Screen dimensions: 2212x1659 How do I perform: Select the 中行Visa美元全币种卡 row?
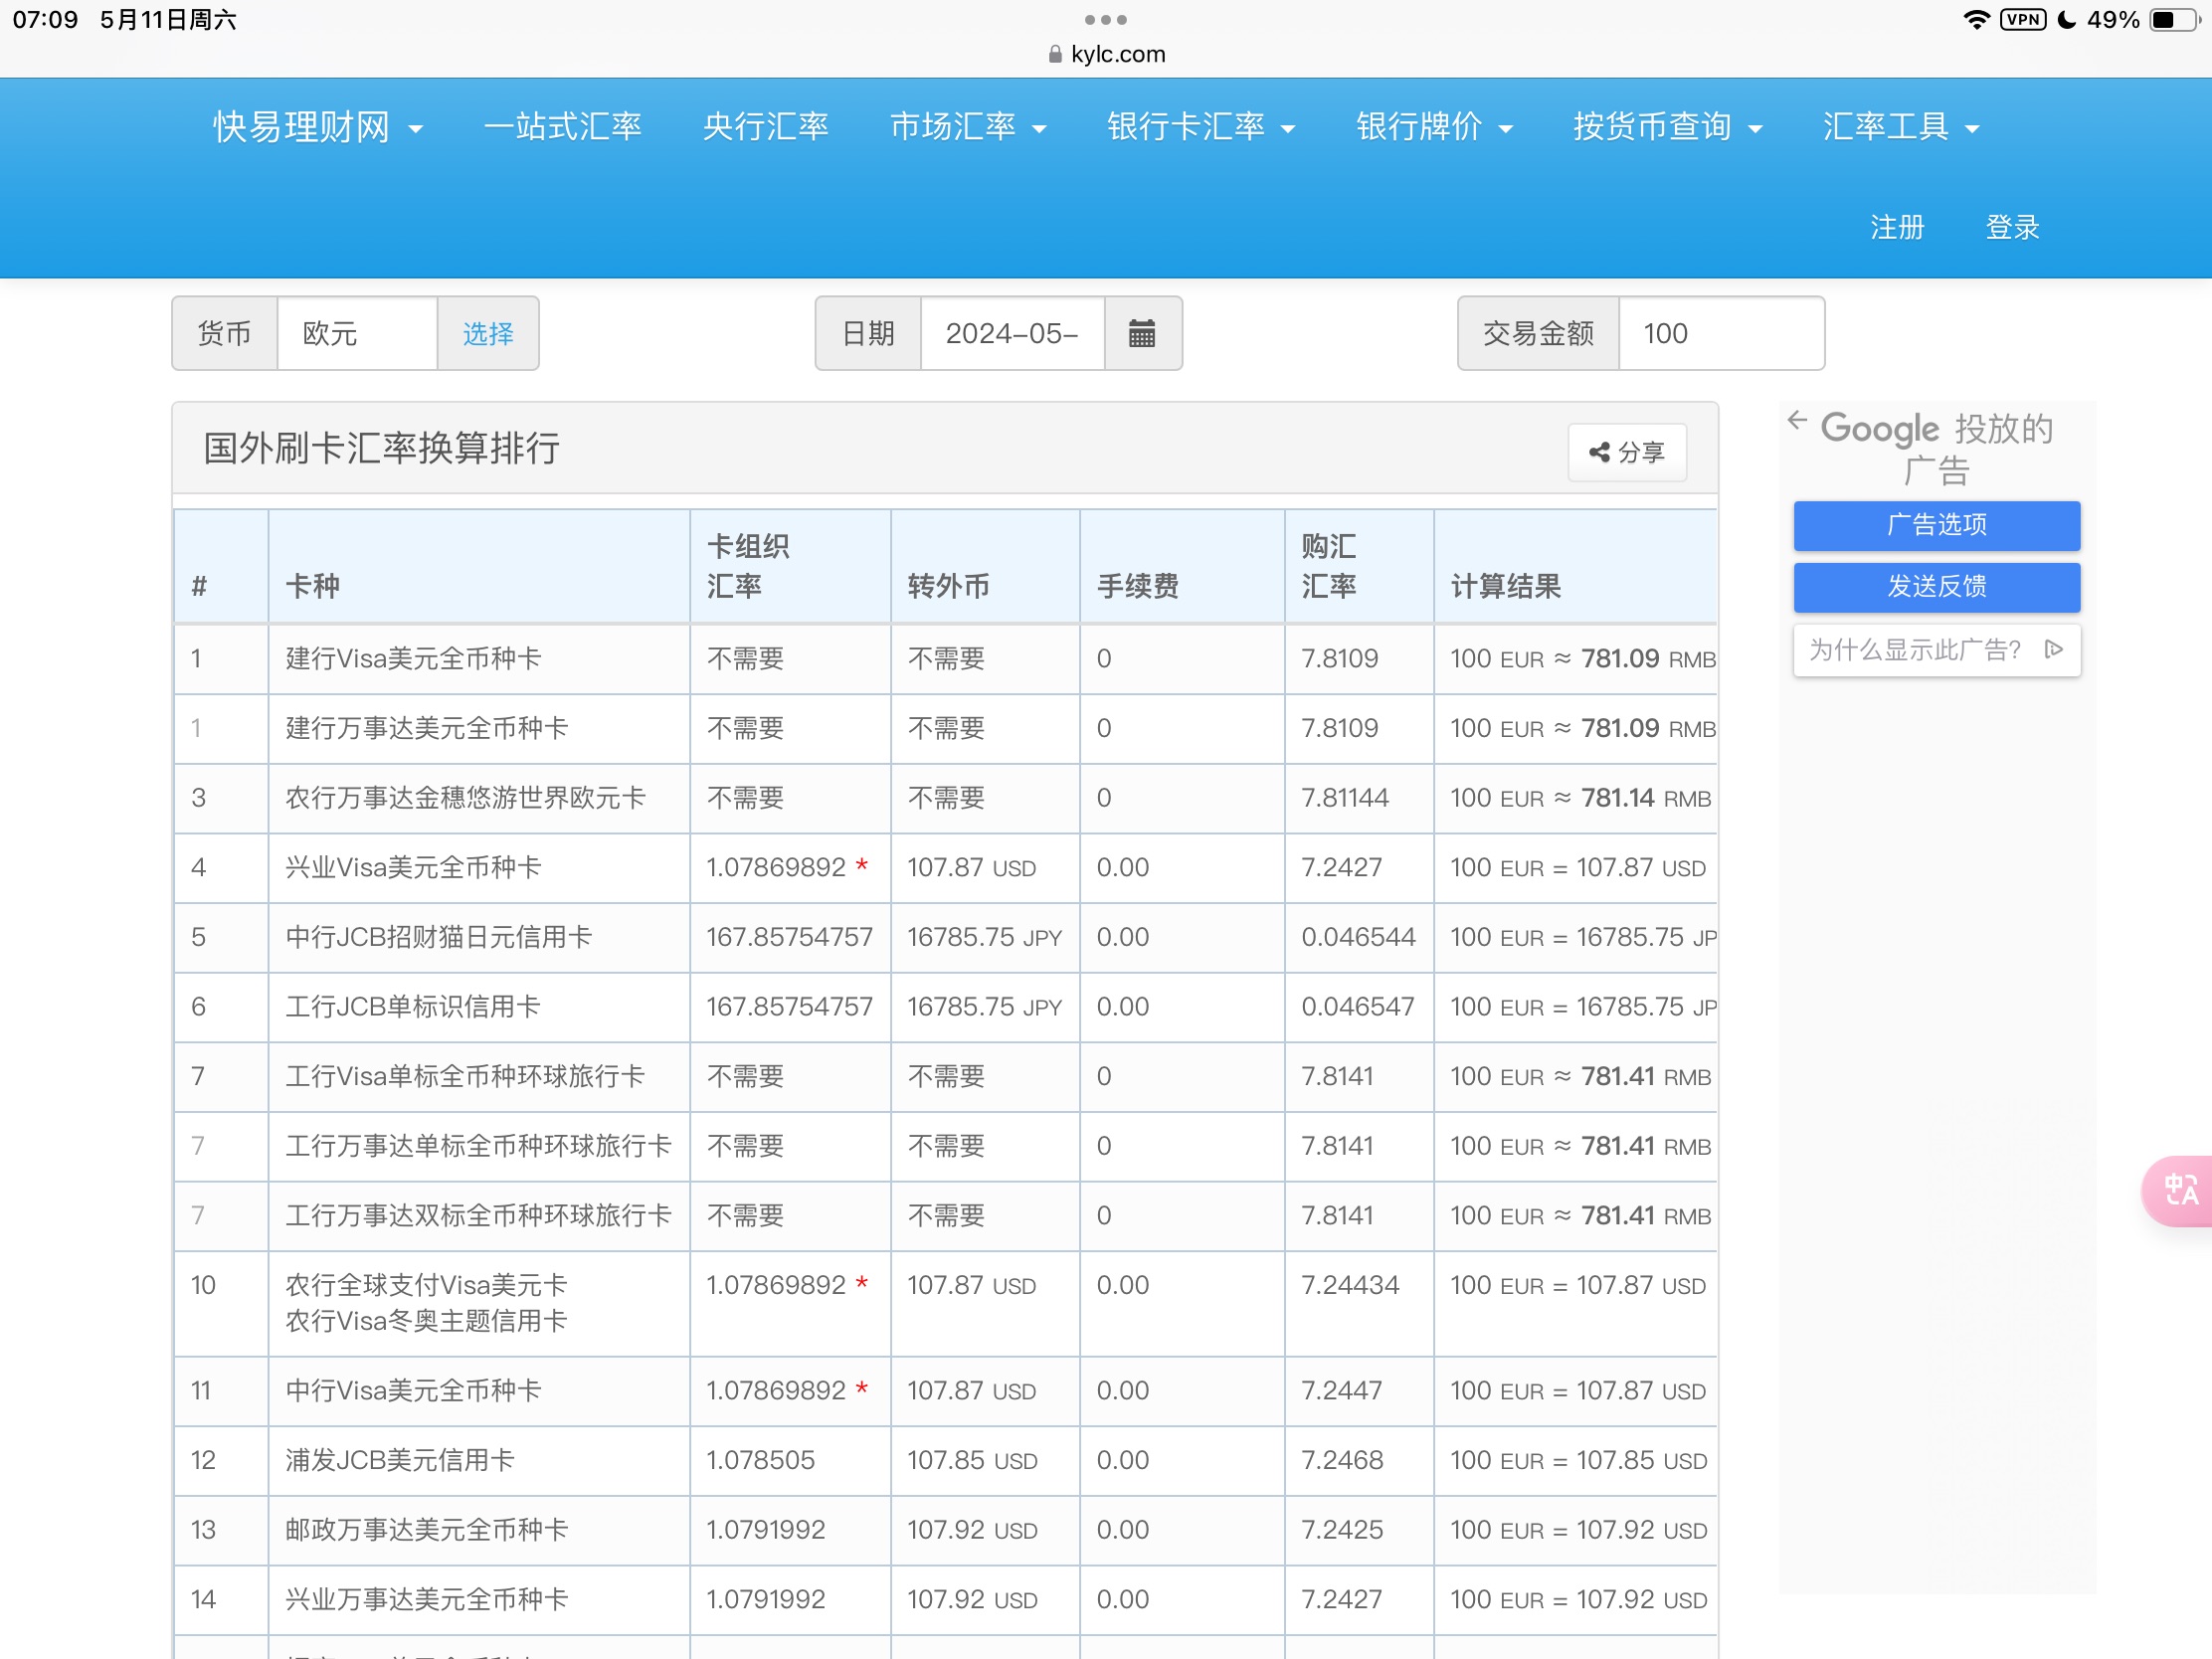945,1391
